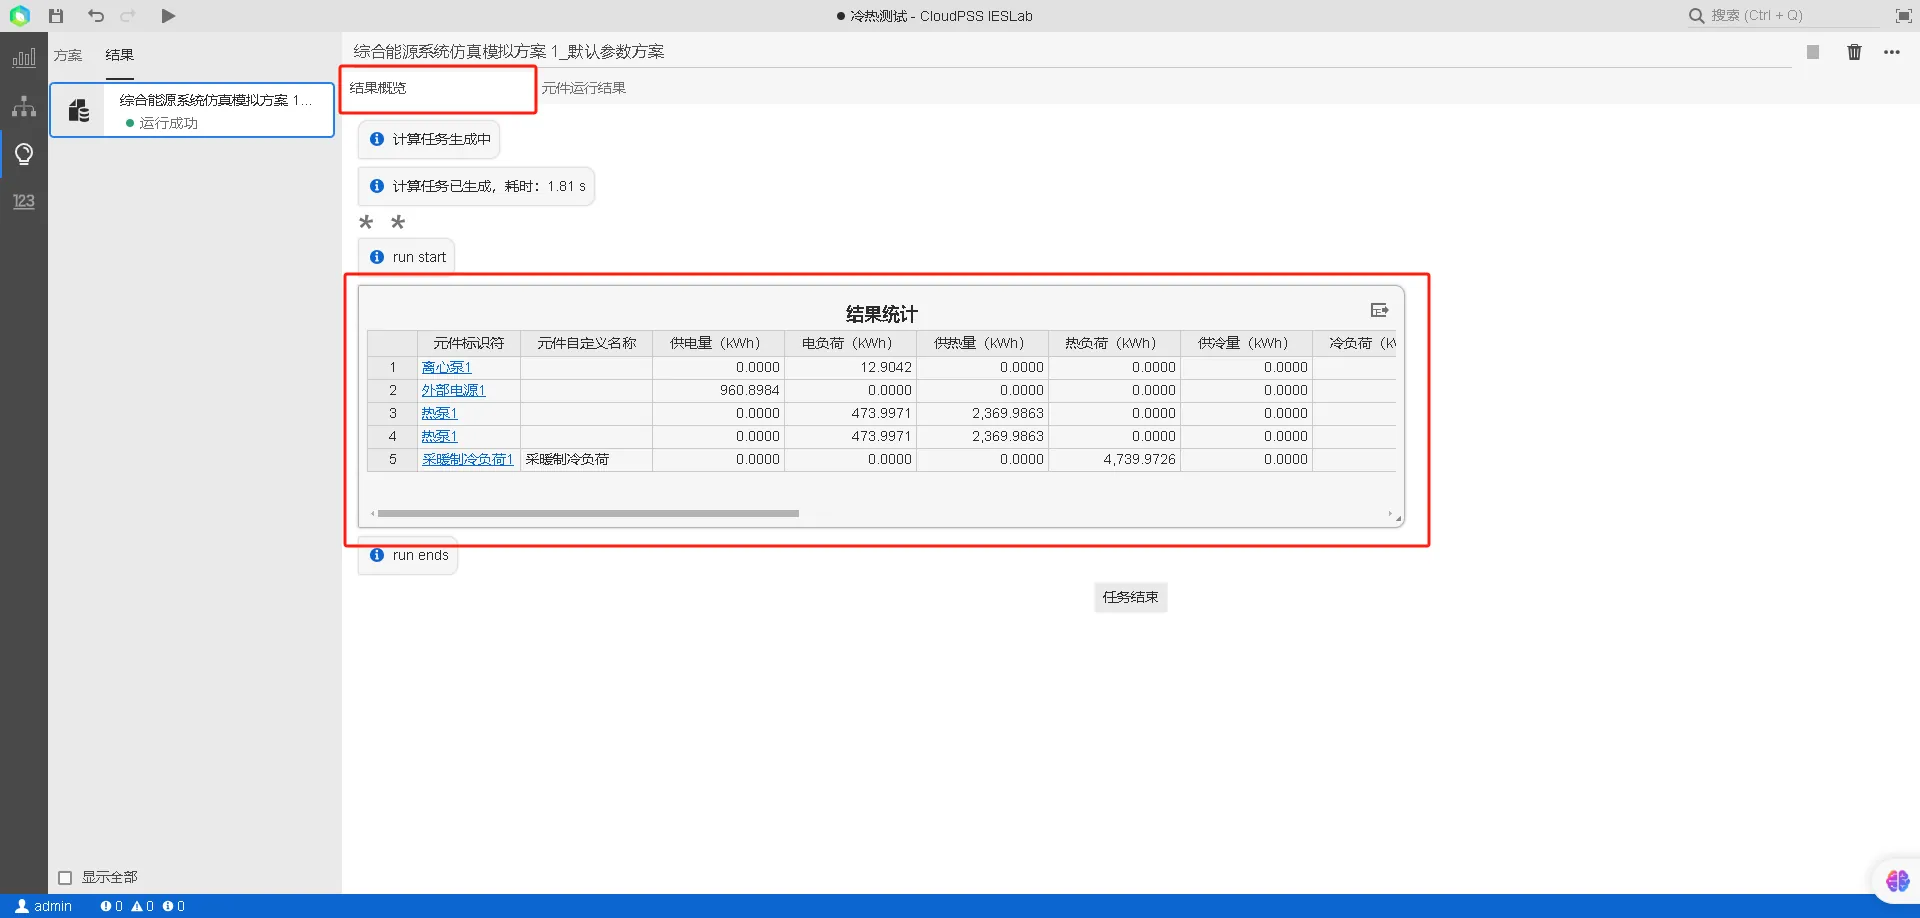Toggle the 显示全部 checkbox
The width and height of the screenshot is (1920, 918).
click(x=65, y=878)
